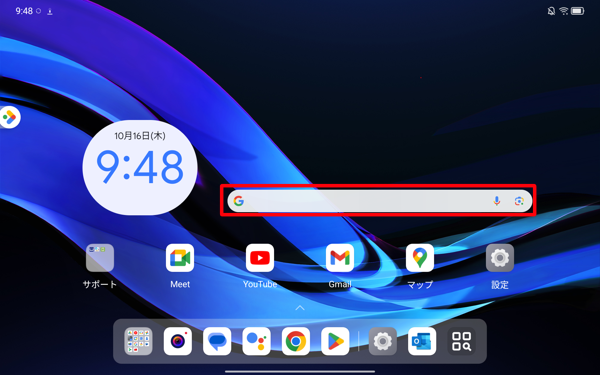Launch Outlook from the dock

[x=422, y=341]
